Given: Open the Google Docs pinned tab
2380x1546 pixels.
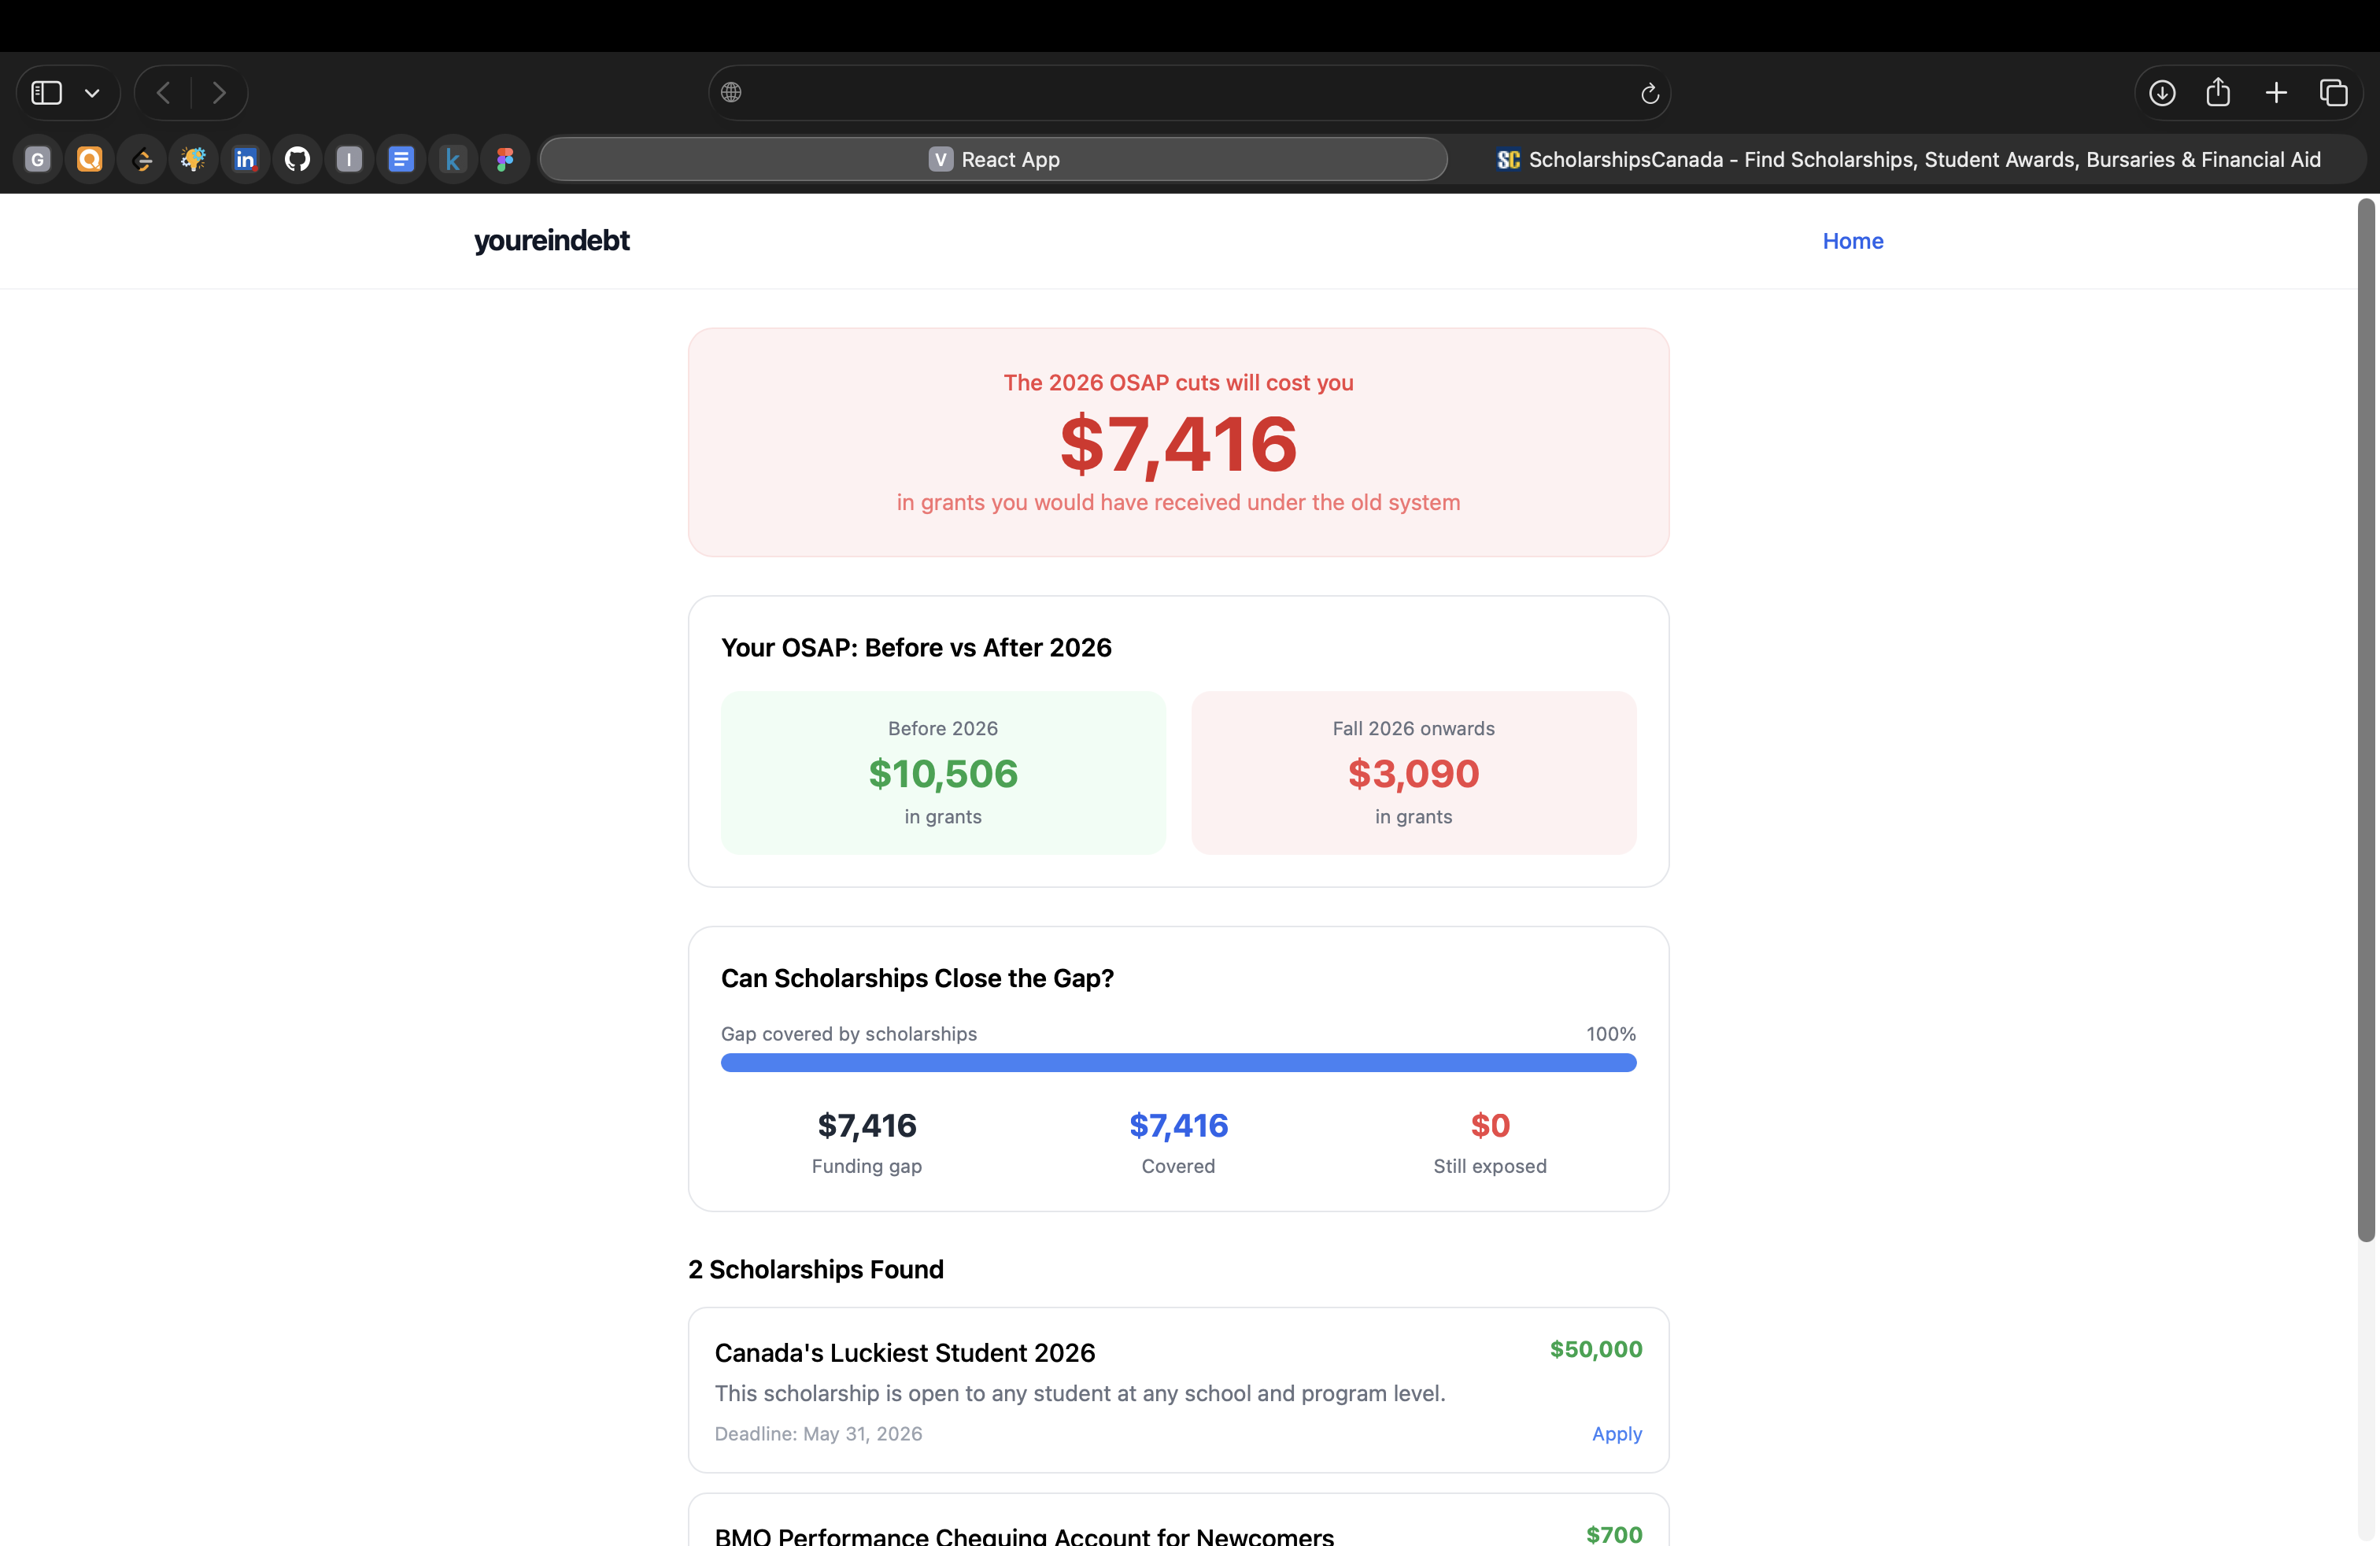Looking at the screenshot, I should coord(401,159).
